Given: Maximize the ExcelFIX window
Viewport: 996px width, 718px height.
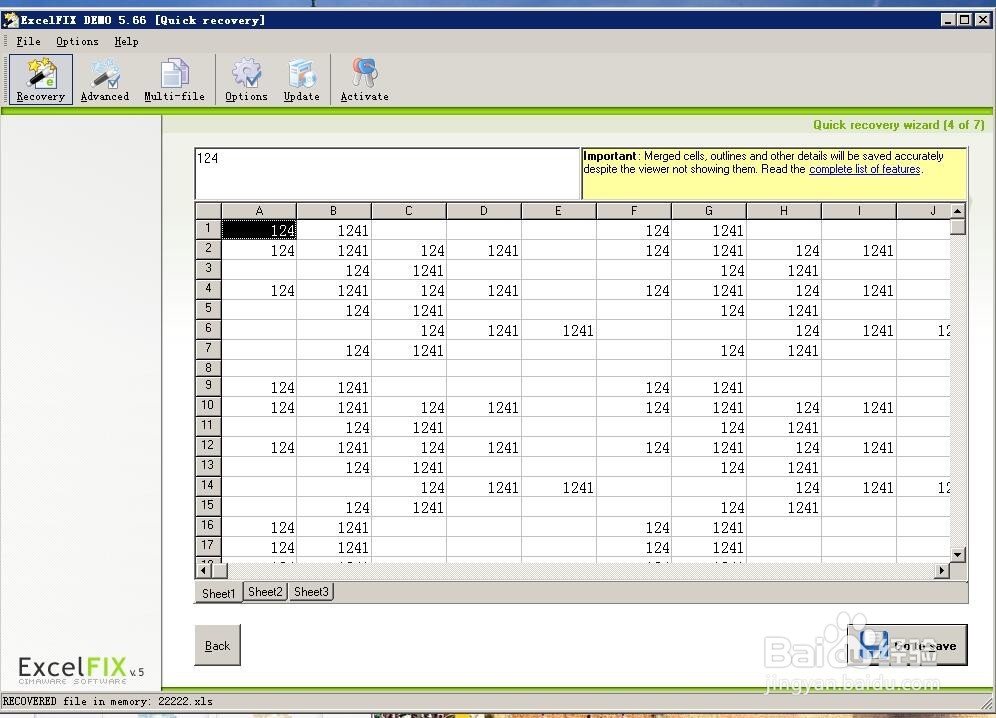Looking at the screenshot, I should (x=964, y=20).
